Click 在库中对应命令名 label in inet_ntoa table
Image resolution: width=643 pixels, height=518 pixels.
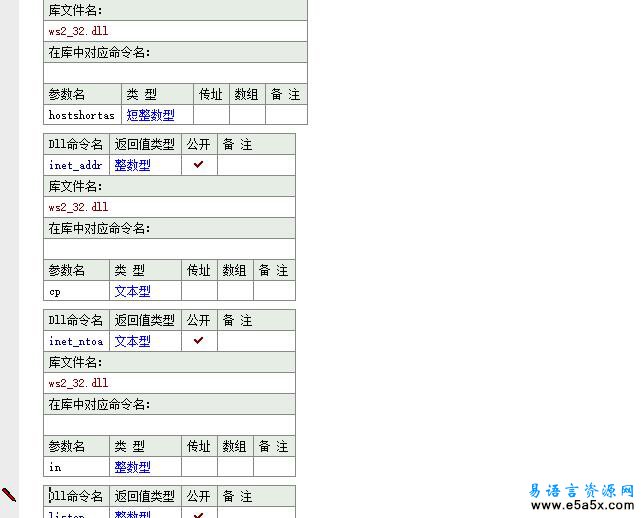(99, 404)
